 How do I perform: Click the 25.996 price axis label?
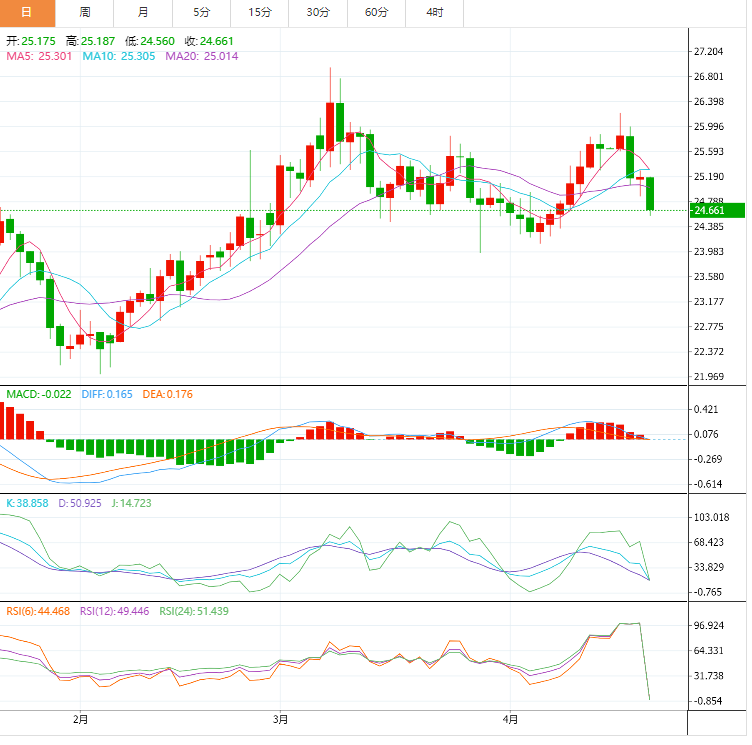point(709,127)
